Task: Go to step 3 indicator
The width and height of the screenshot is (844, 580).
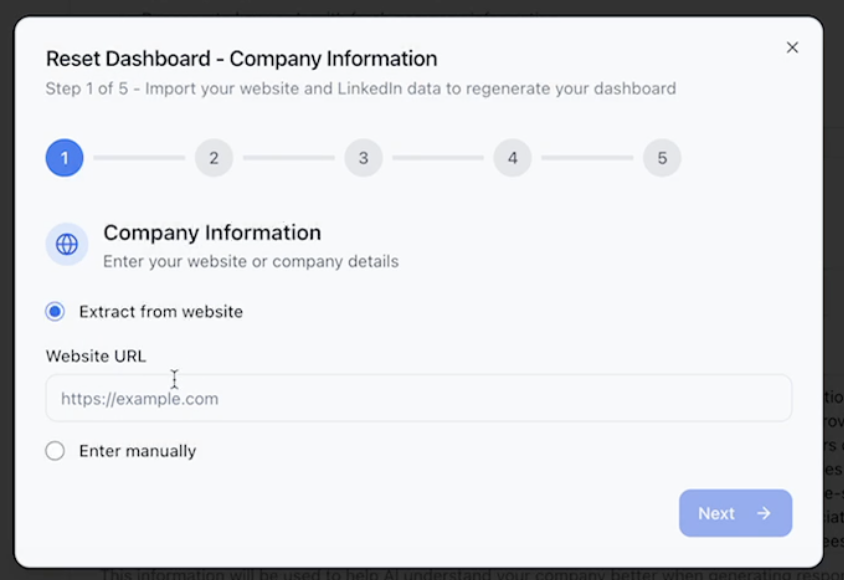Action: (363, 158)
